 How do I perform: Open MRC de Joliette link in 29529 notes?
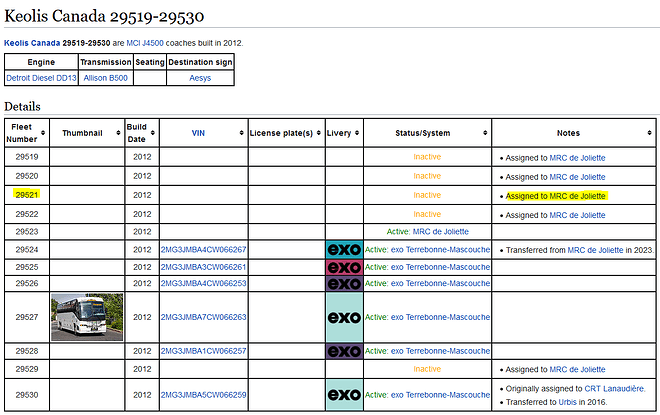[577, 370]
